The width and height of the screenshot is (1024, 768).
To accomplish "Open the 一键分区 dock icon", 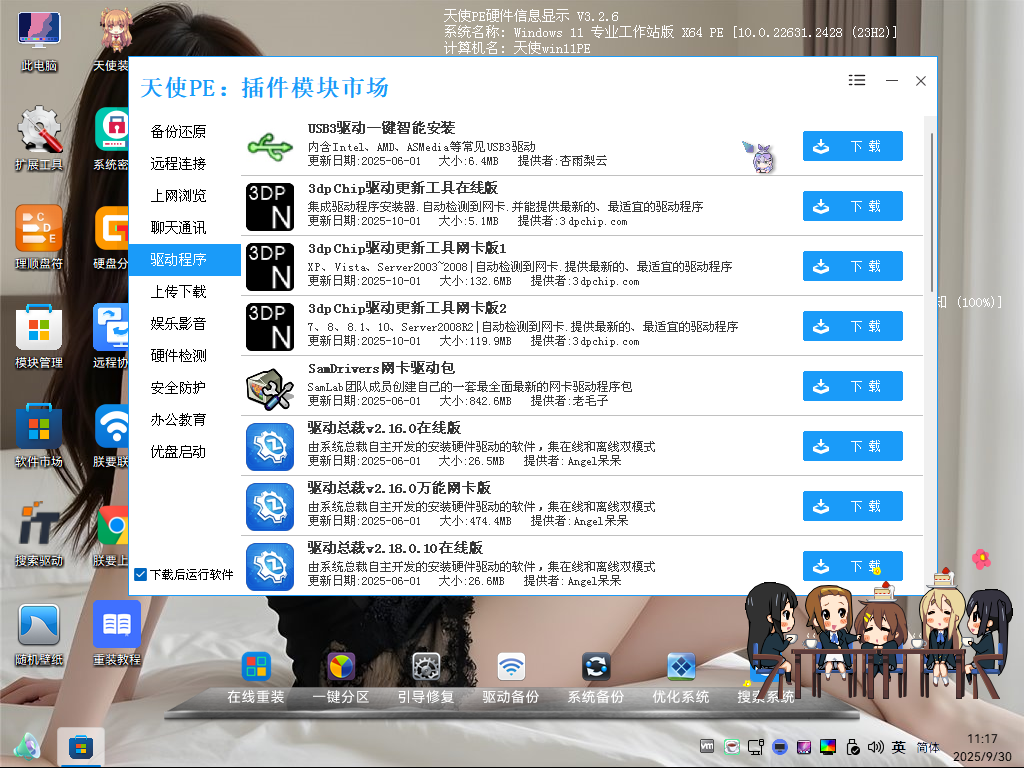I will pos(342,667).
